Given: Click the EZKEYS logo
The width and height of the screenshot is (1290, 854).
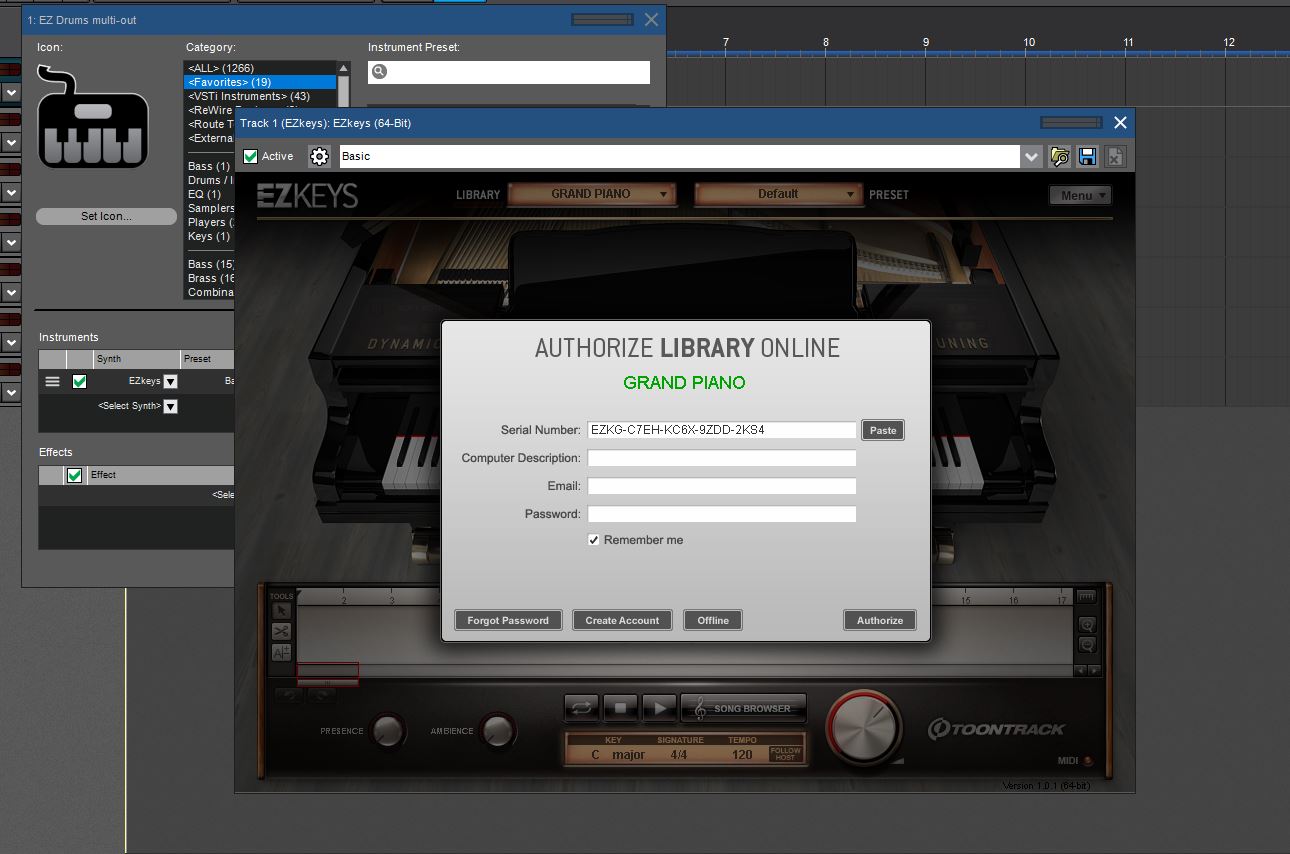Looking at the screenshot, I should (307, 196).
